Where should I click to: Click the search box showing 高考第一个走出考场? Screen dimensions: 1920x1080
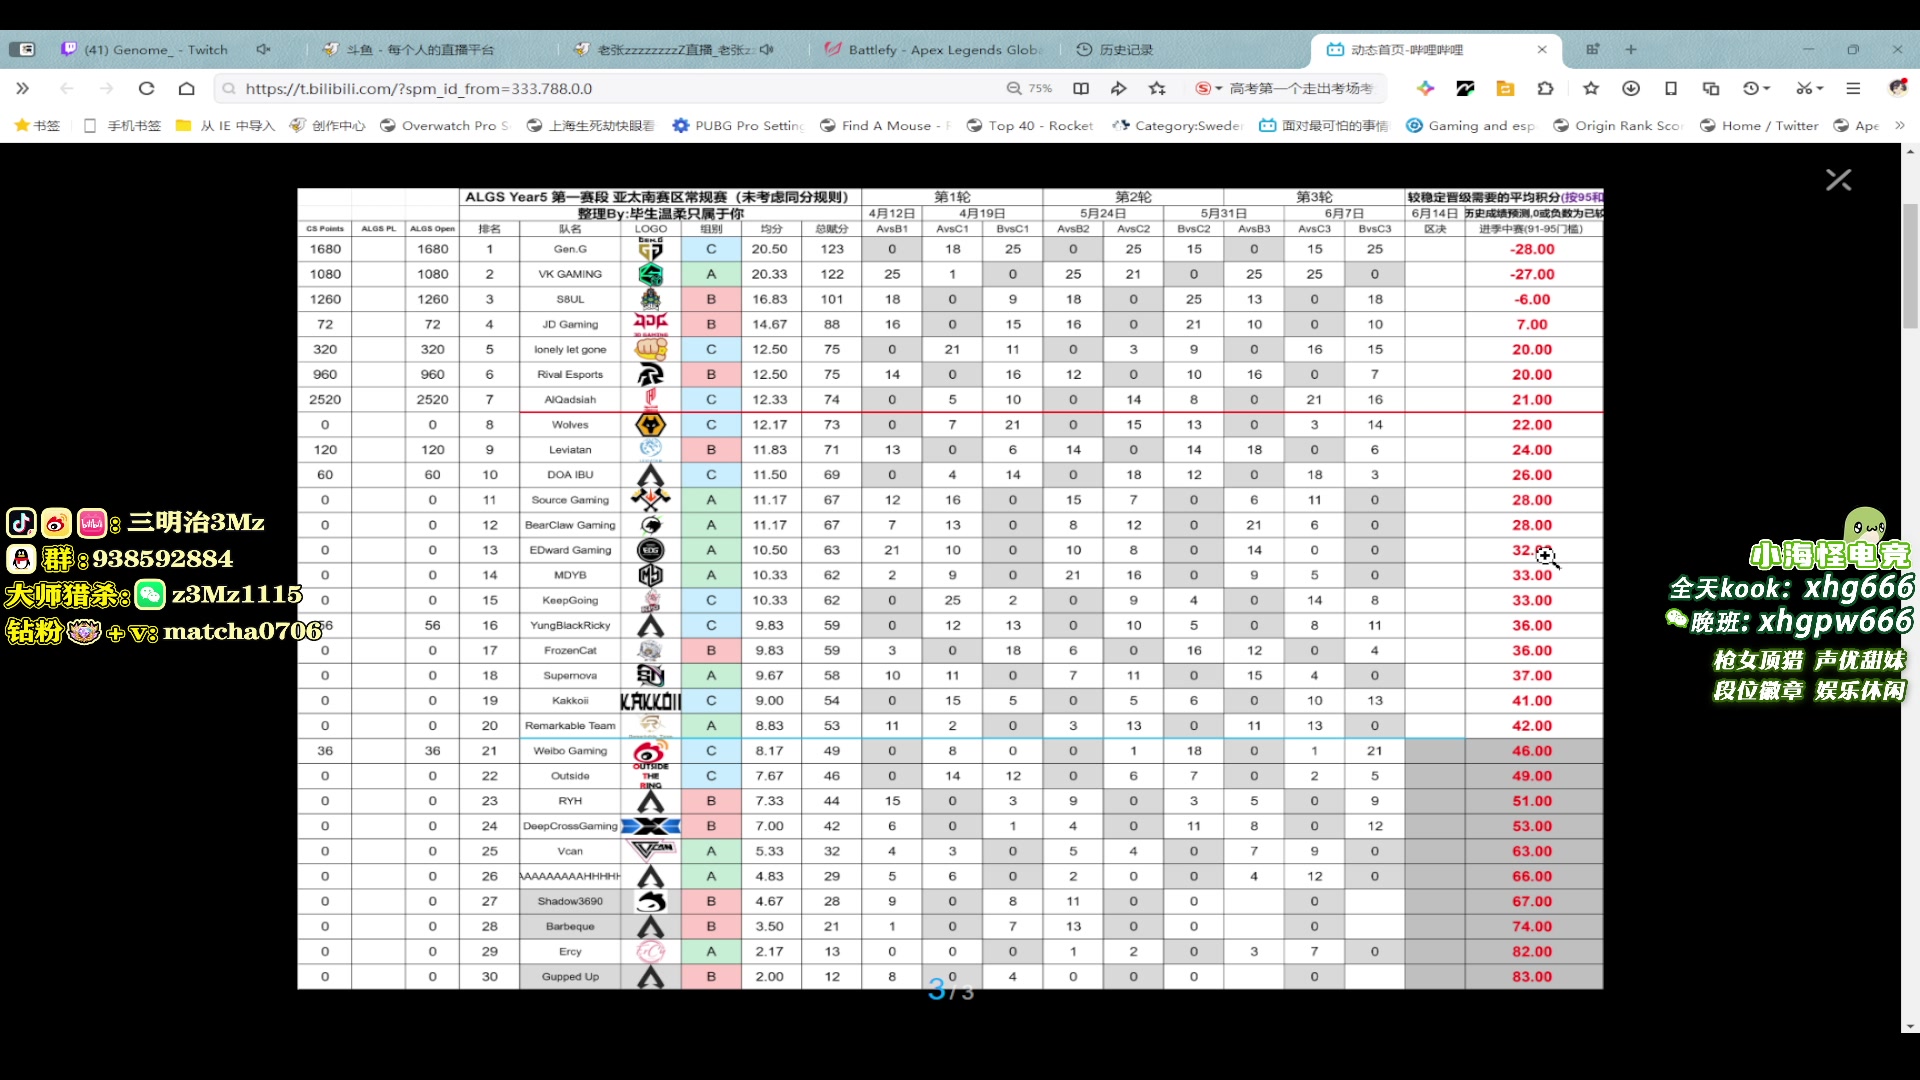[1302, 88]
